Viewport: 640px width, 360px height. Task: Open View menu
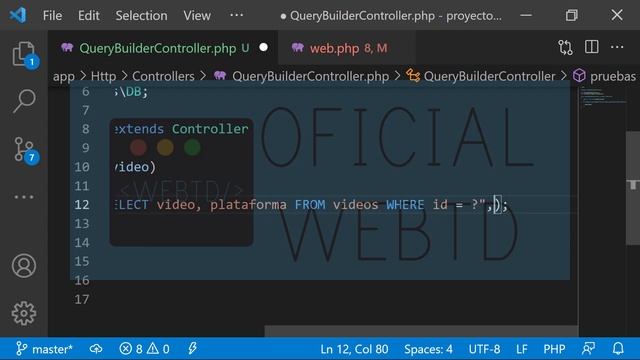click(x=197, y=16)
